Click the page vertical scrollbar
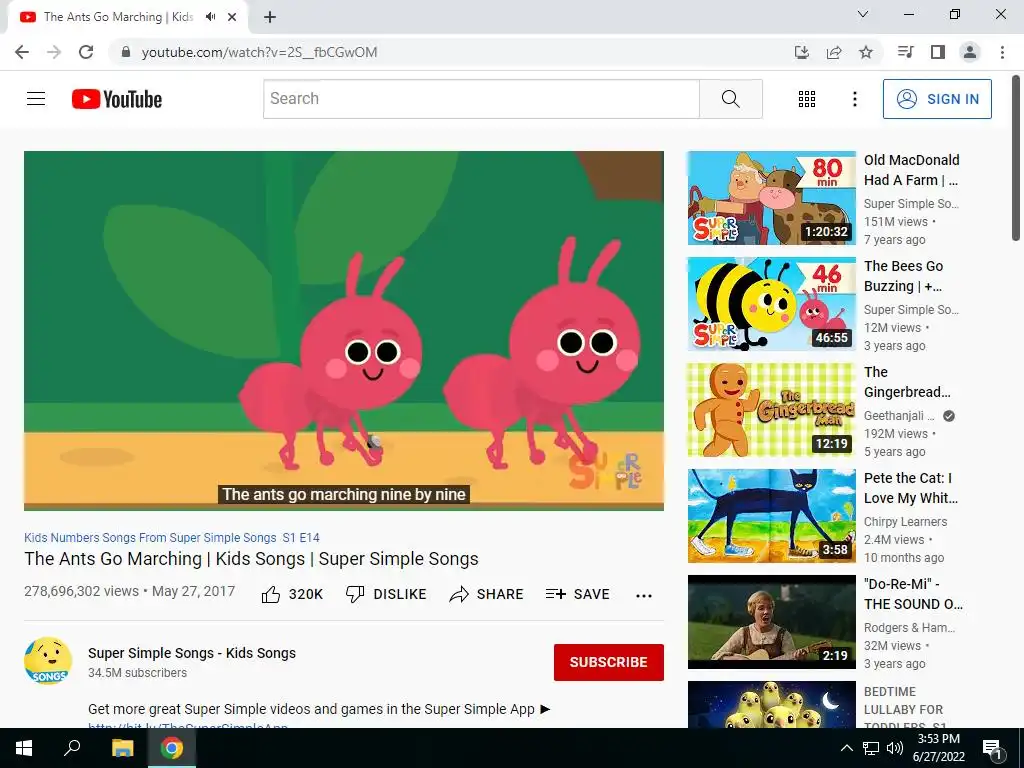Screen dimensions: 1024x768 pos(1017,159)
